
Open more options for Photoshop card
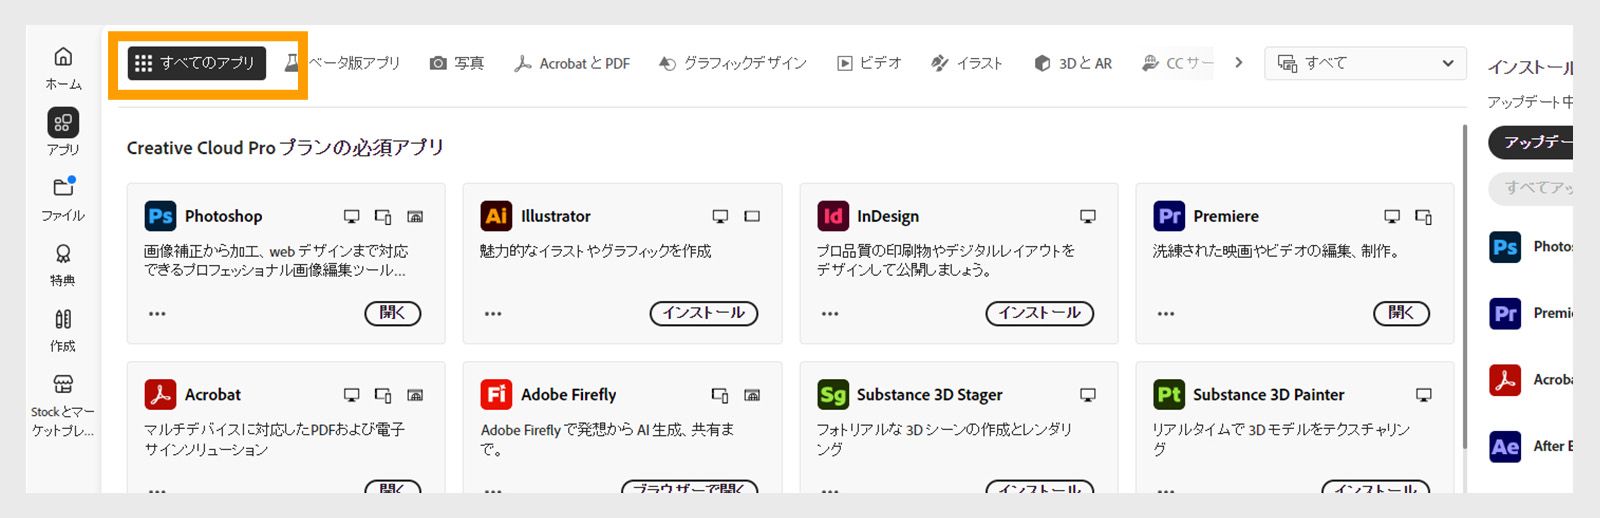tap(157, 314)
